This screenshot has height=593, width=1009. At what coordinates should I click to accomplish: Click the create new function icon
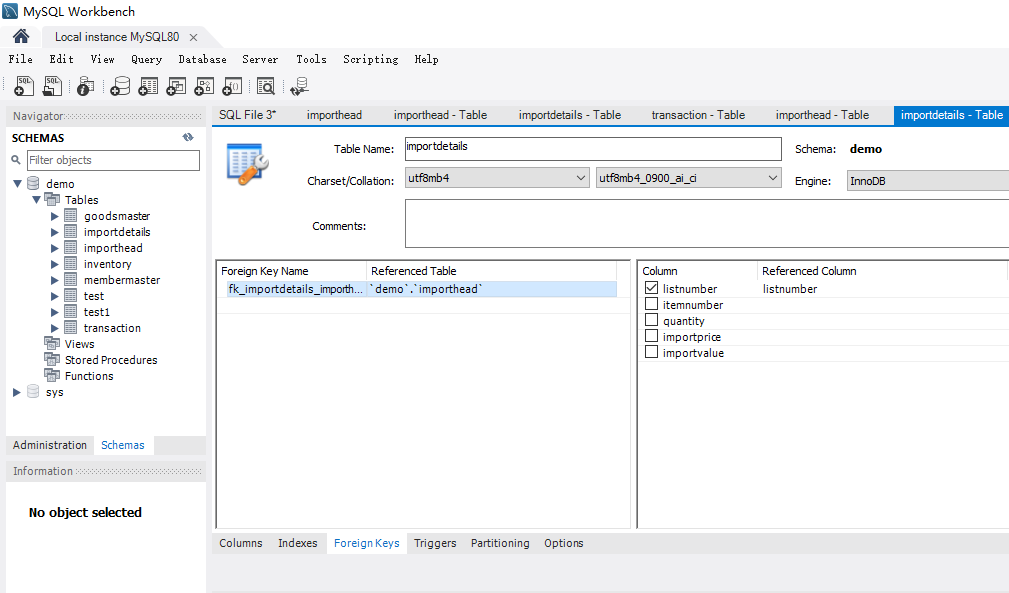(232, 87)
